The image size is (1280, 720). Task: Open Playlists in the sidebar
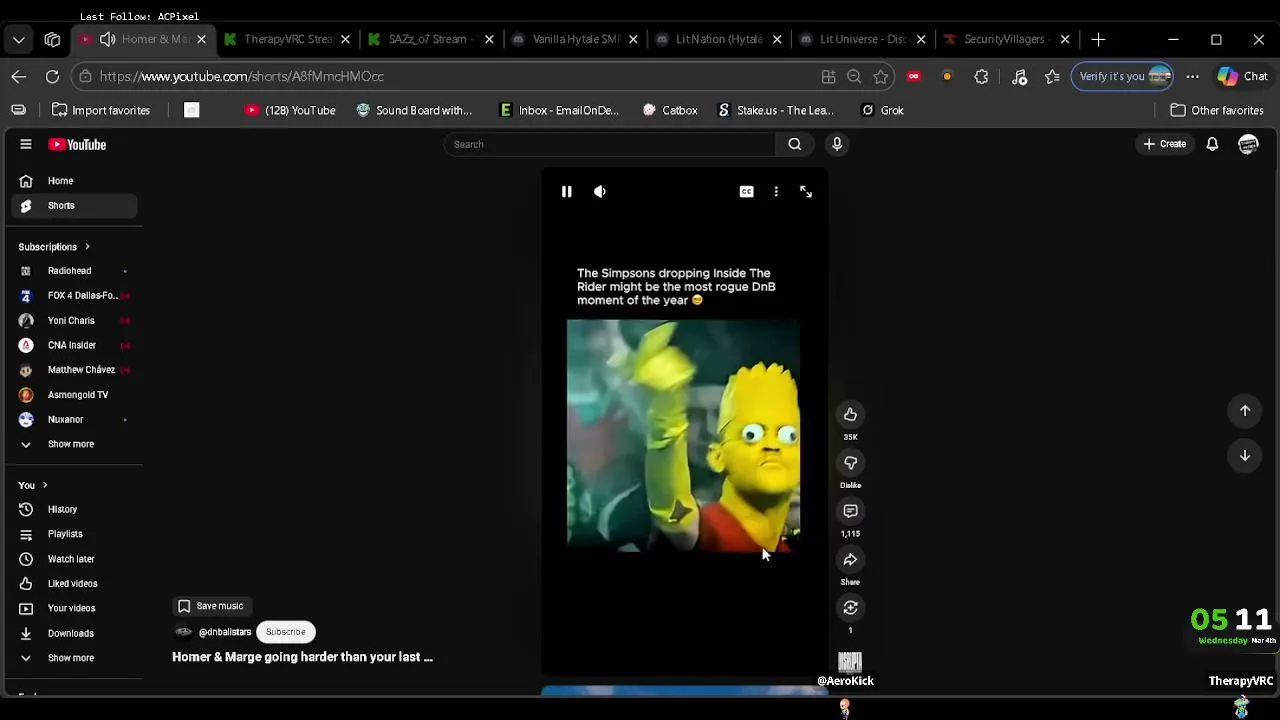tap(75, 534)
